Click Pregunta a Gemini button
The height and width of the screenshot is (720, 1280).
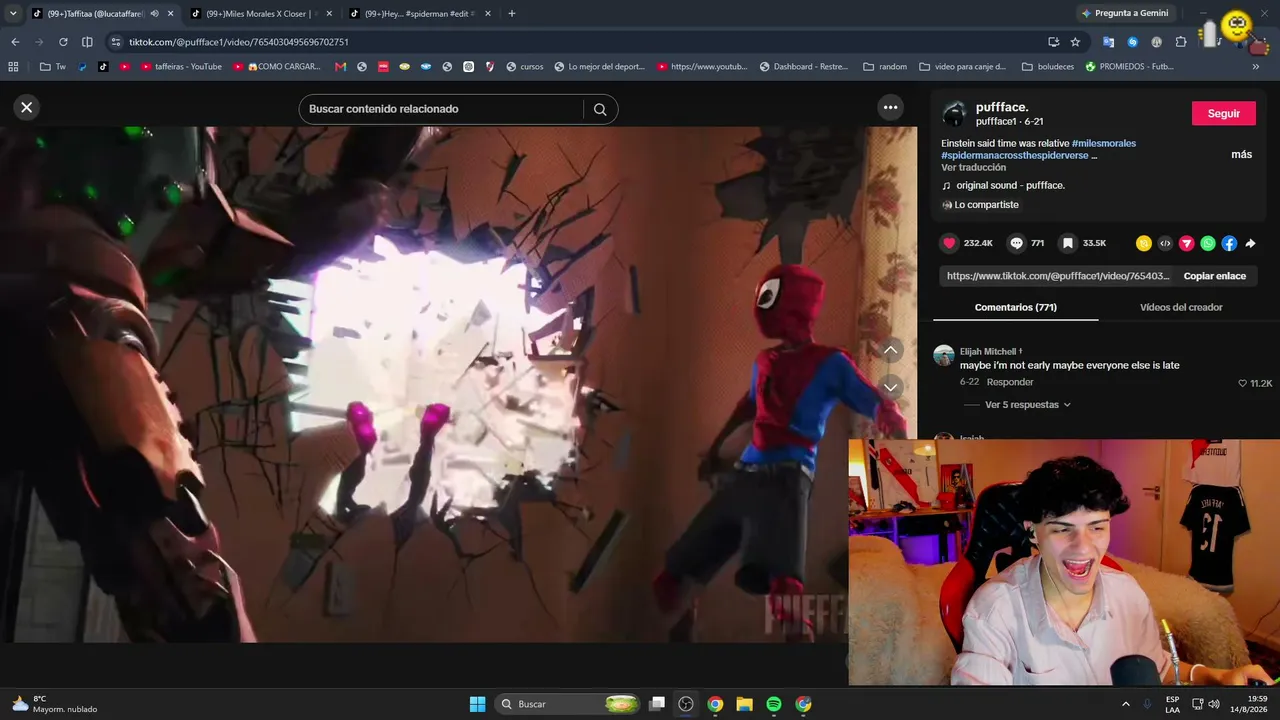tap(1125, 14)
